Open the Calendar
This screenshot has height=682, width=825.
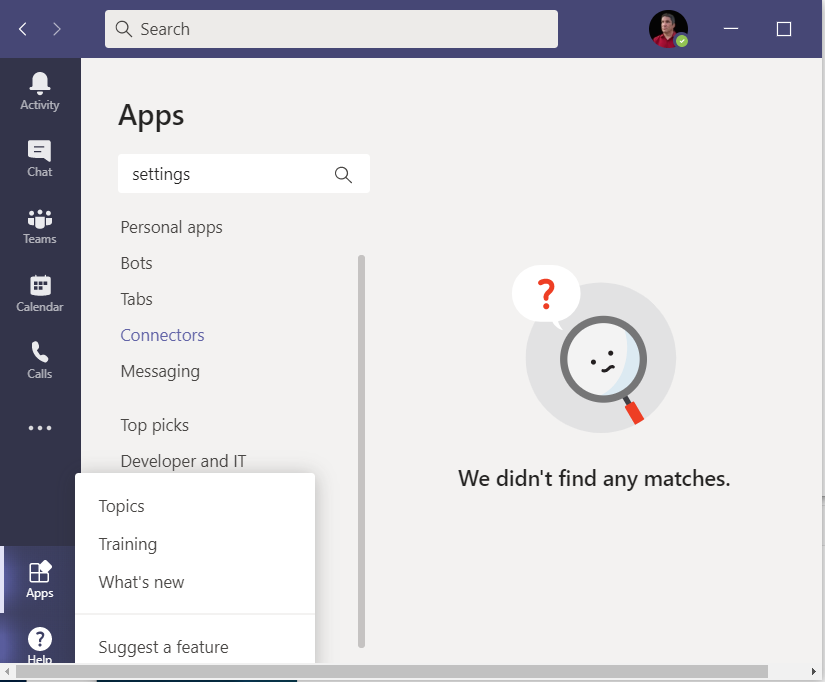pyautogui.click(x=40, y=293)
